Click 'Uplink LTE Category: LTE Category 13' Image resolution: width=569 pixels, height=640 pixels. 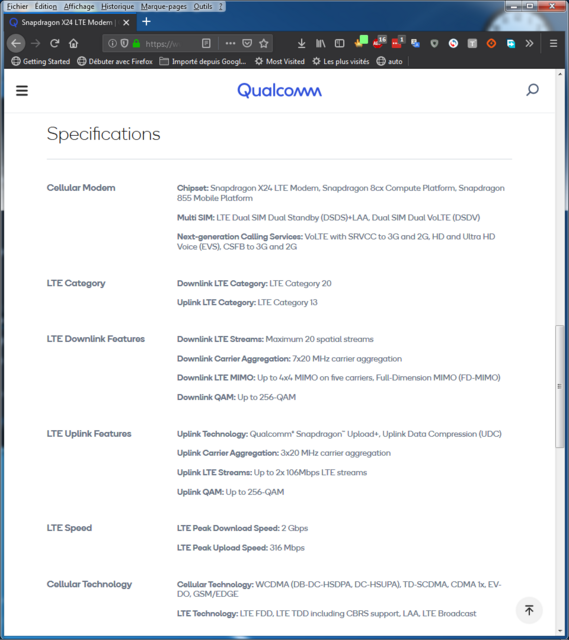247,302
